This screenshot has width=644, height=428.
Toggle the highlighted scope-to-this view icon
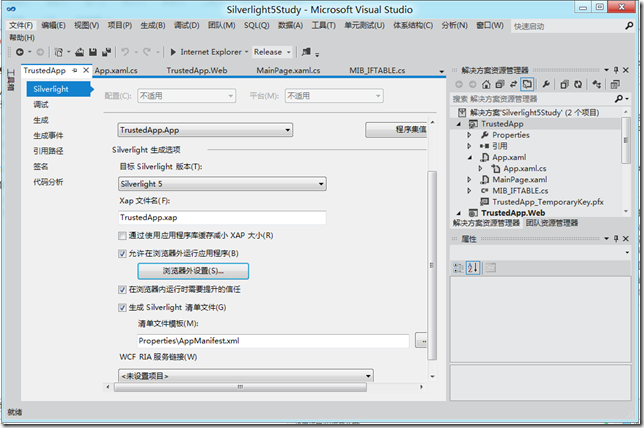[x=527, y=84]
